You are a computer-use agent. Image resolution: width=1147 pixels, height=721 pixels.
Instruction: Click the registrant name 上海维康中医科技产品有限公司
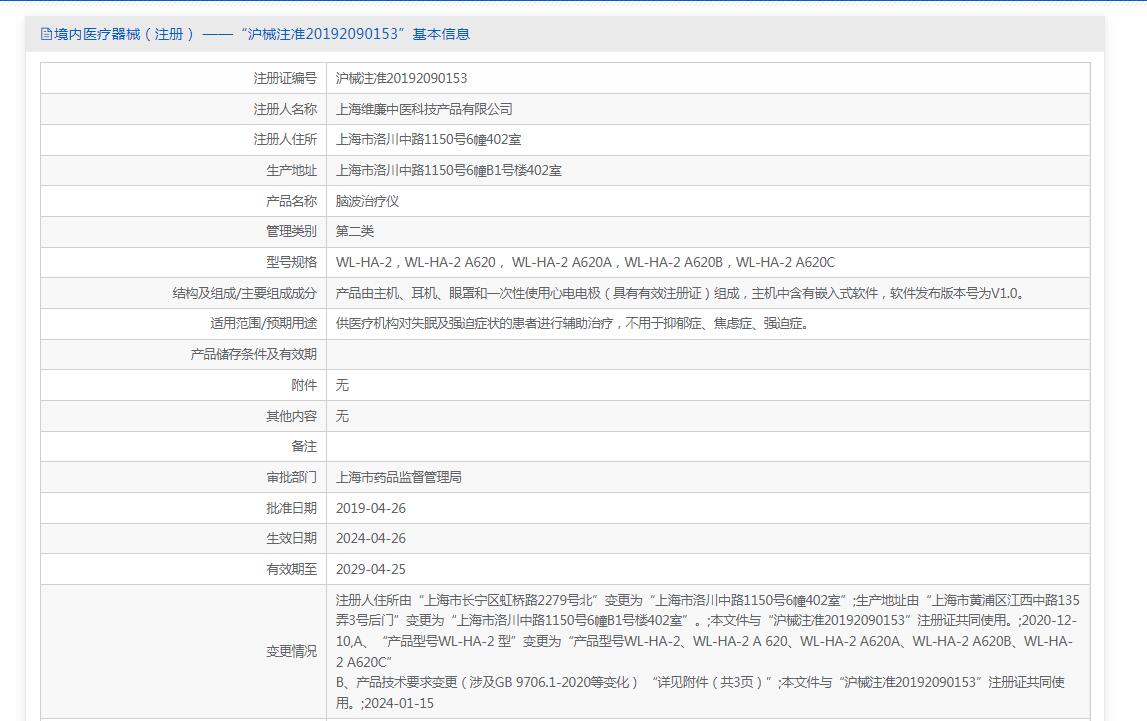(424, 109)
